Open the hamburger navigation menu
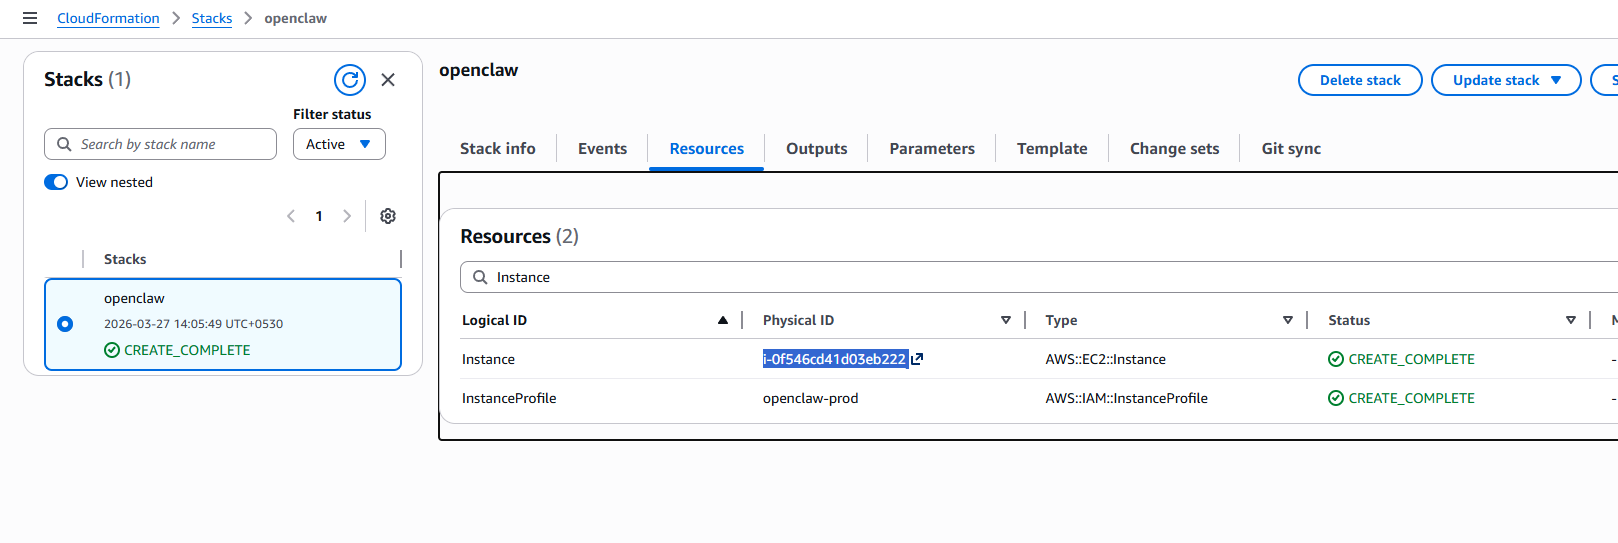 coord(30,18)
